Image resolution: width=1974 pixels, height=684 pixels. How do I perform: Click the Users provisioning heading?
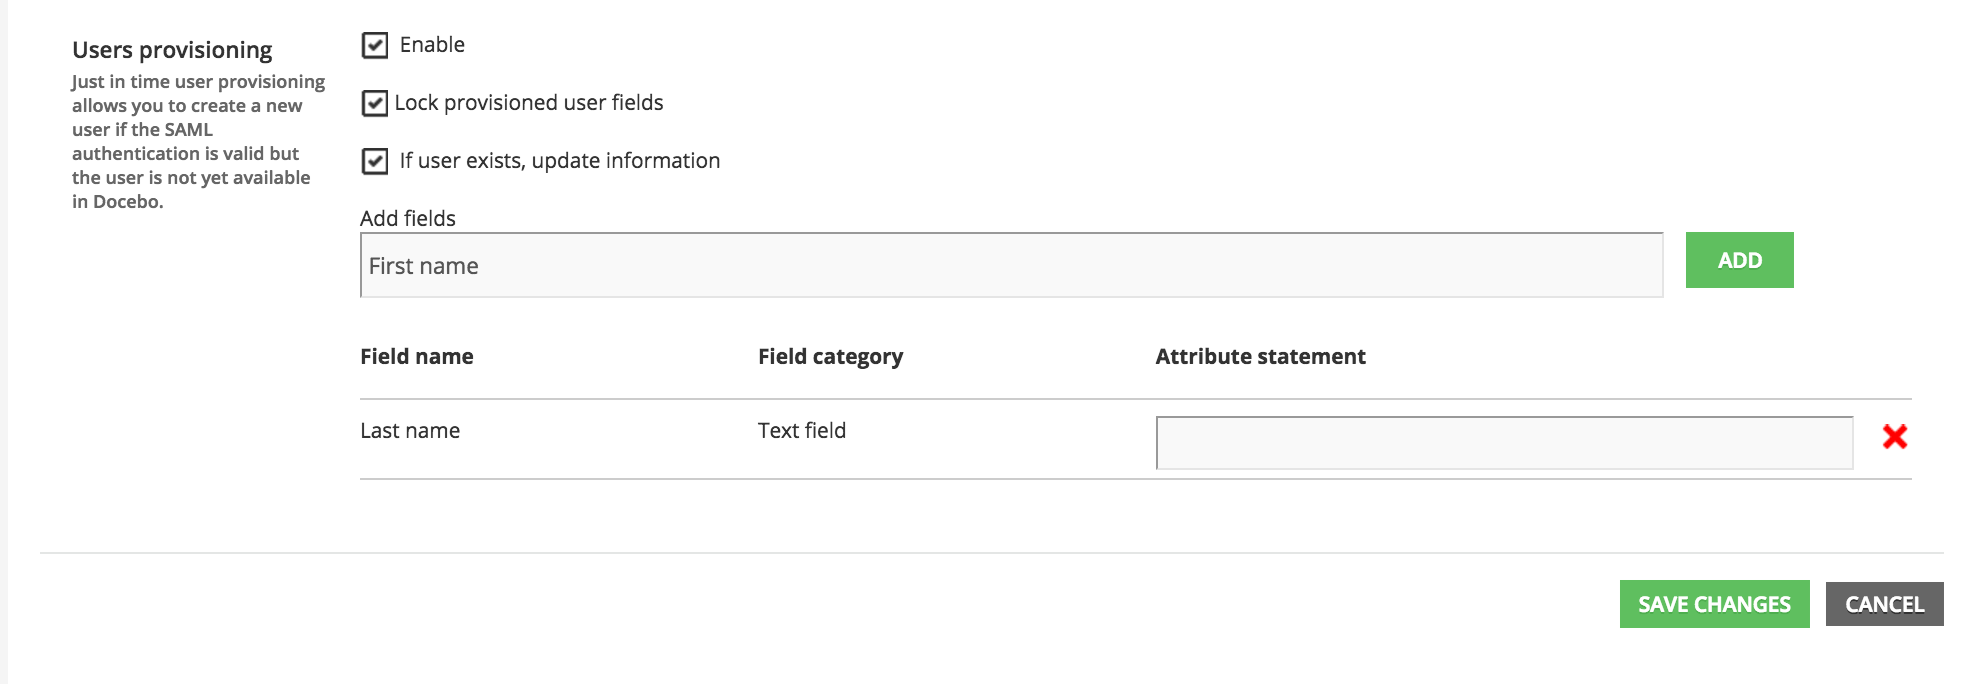point(172,50)
